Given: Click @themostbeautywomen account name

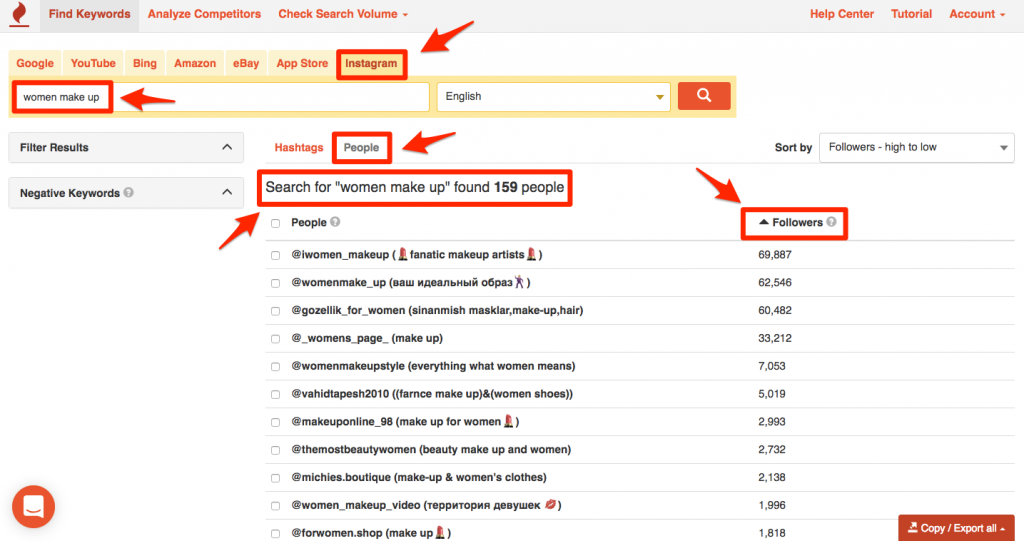Looking at the screenshot, I should tap(353, 450).
